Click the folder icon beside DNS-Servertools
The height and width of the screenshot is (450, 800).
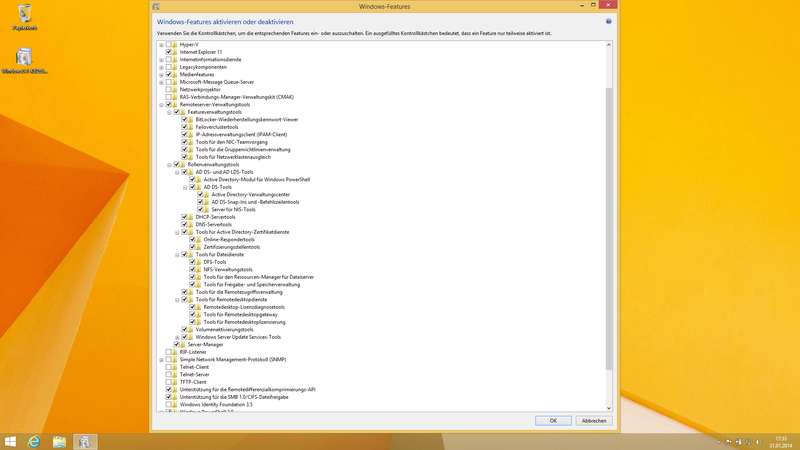190,224
